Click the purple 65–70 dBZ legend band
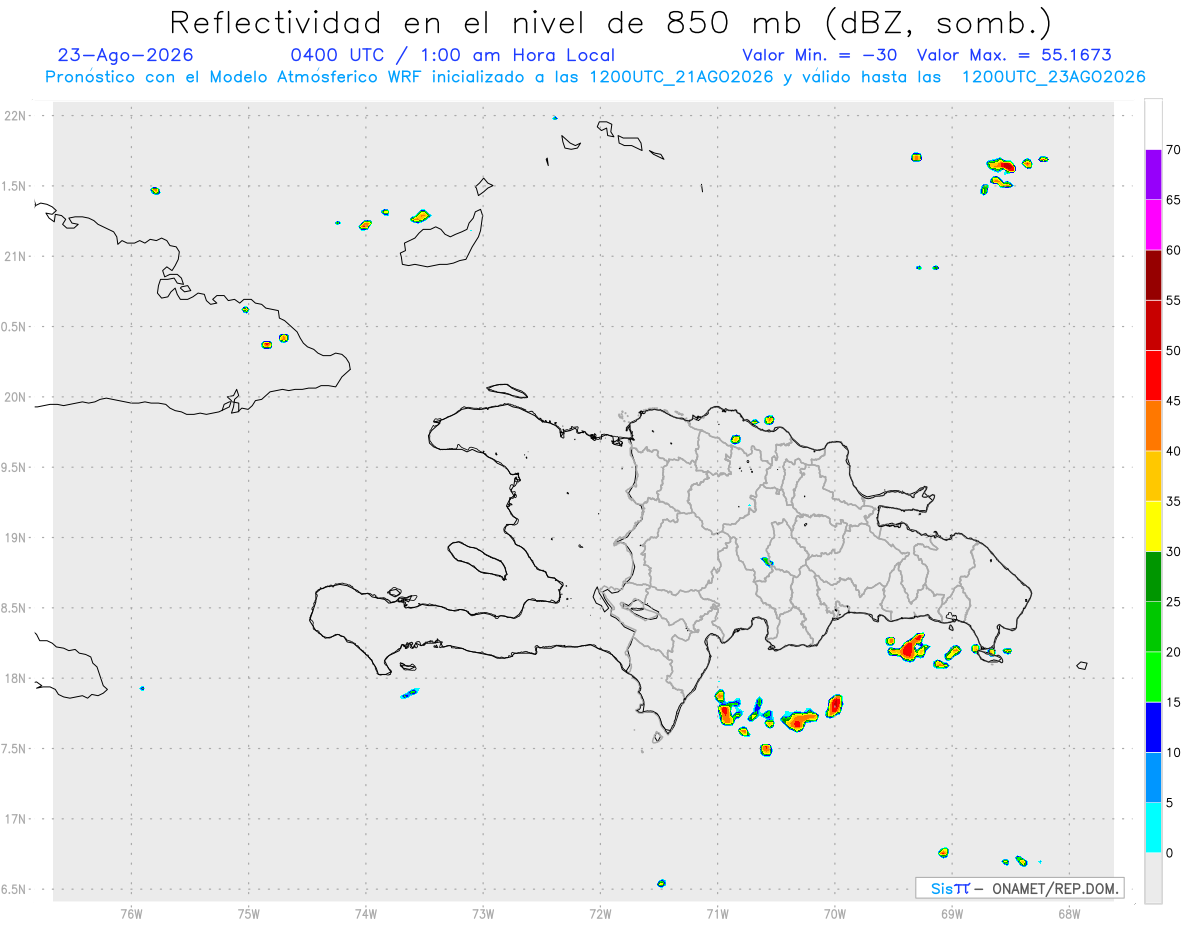This screenshot has height=927, width=1200. [1153, 174]
